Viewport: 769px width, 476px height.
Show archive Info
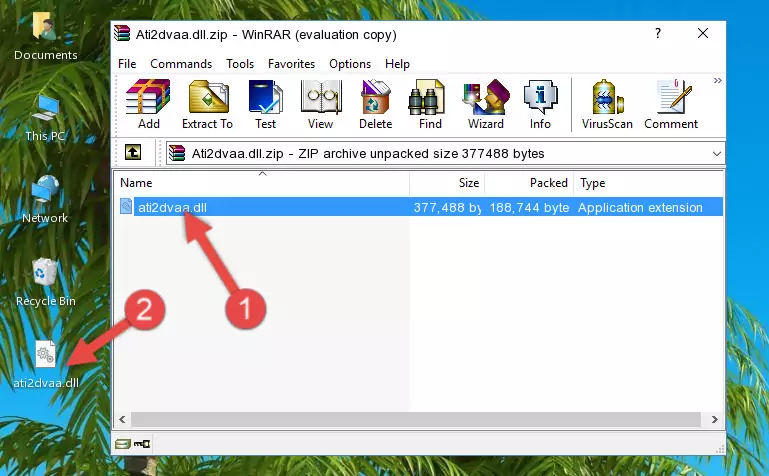540,104
